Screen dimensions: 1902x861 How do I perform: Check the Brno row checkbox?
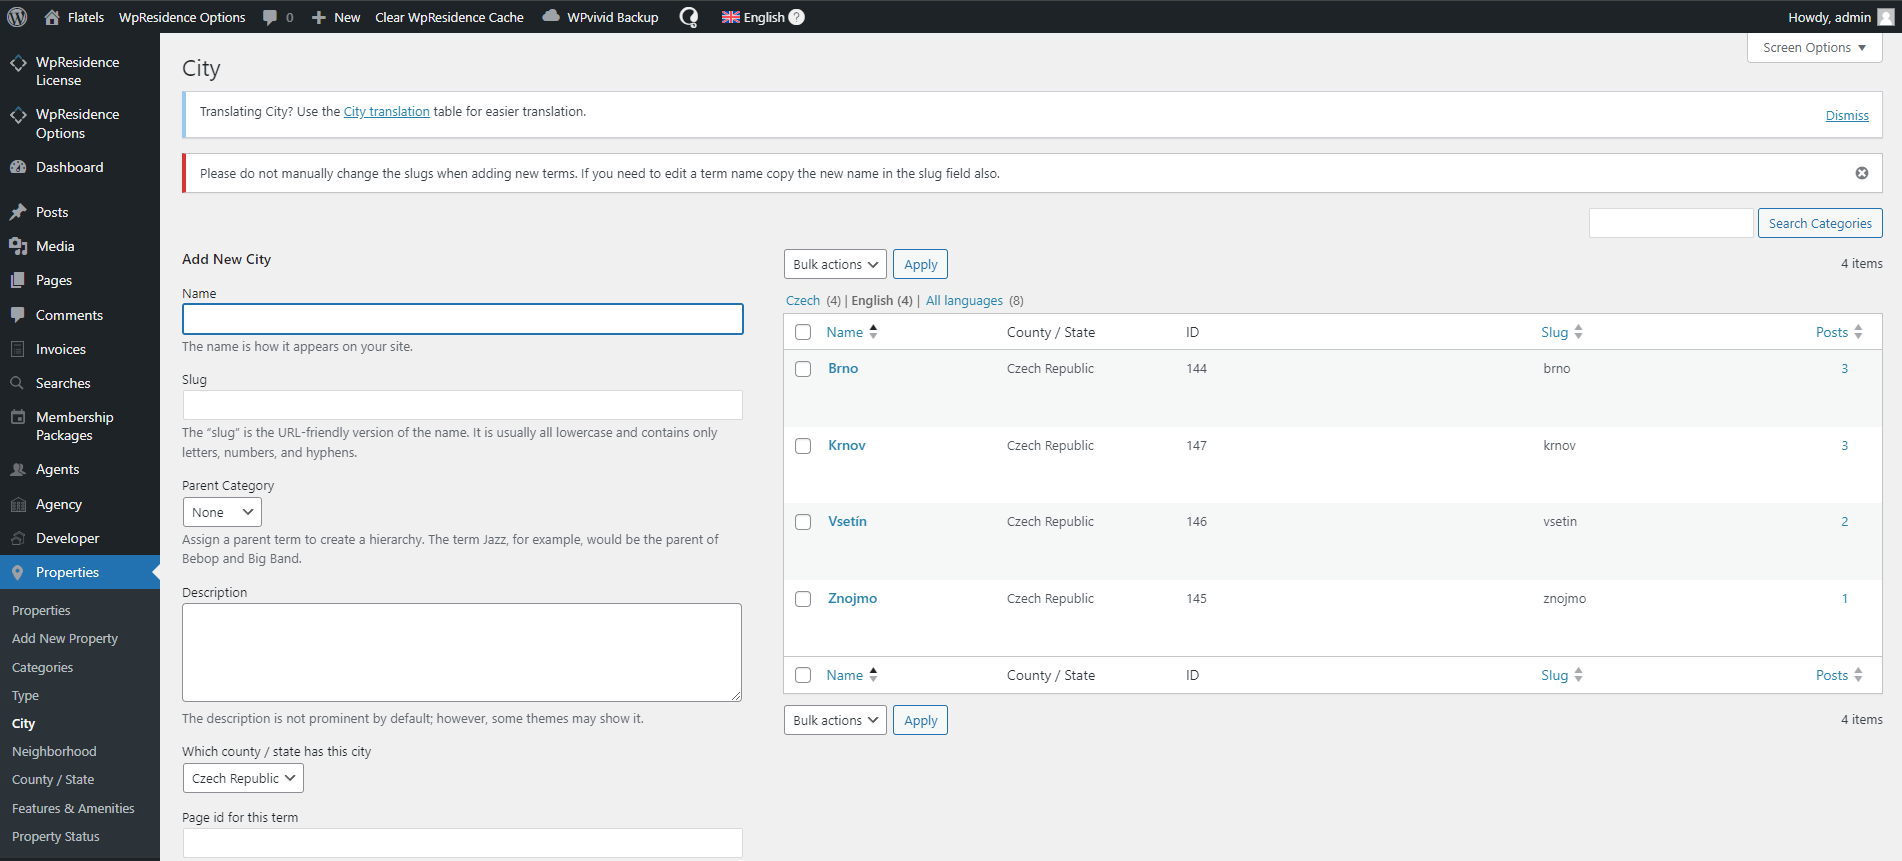(x=803, y=369)
